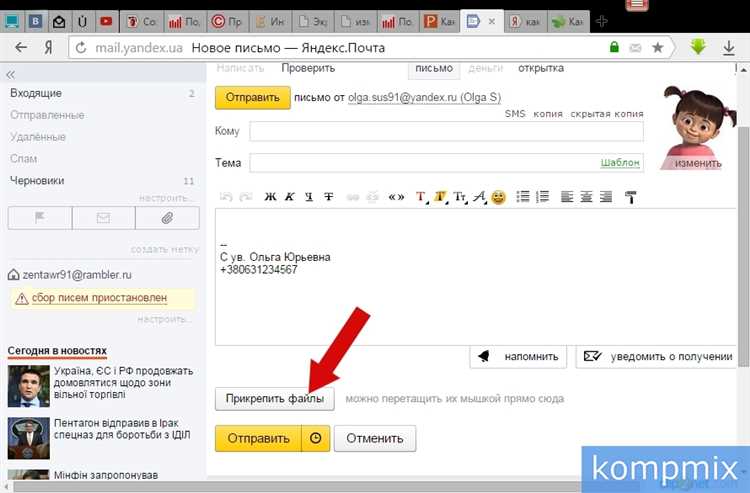Open scheduled send clock button

pos(314,438)
